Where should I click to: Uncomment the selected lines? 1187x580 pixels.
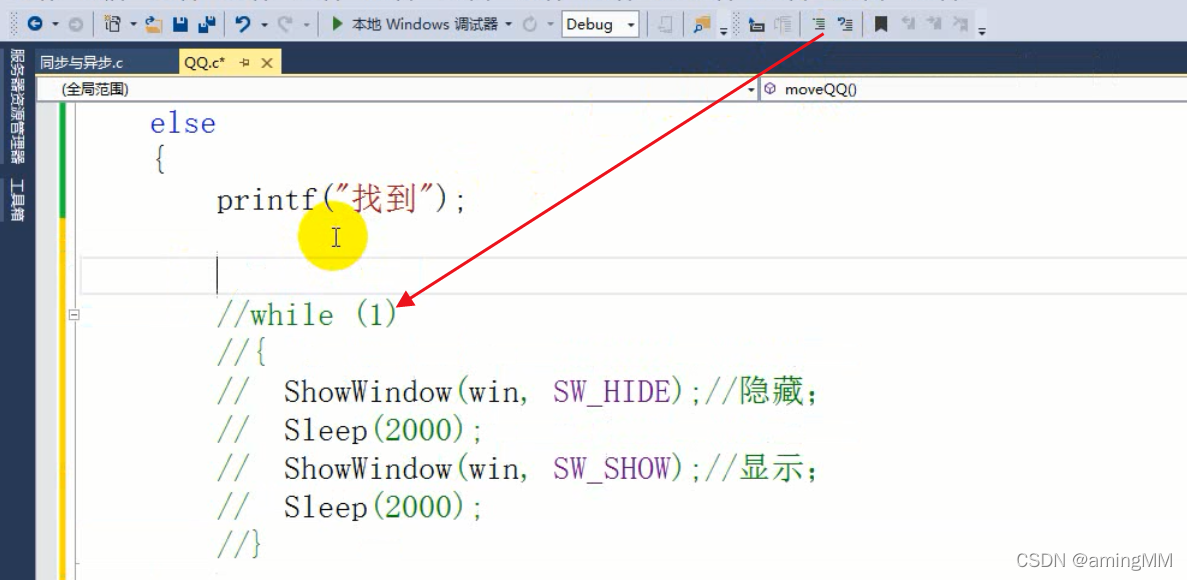coord(846,25)
